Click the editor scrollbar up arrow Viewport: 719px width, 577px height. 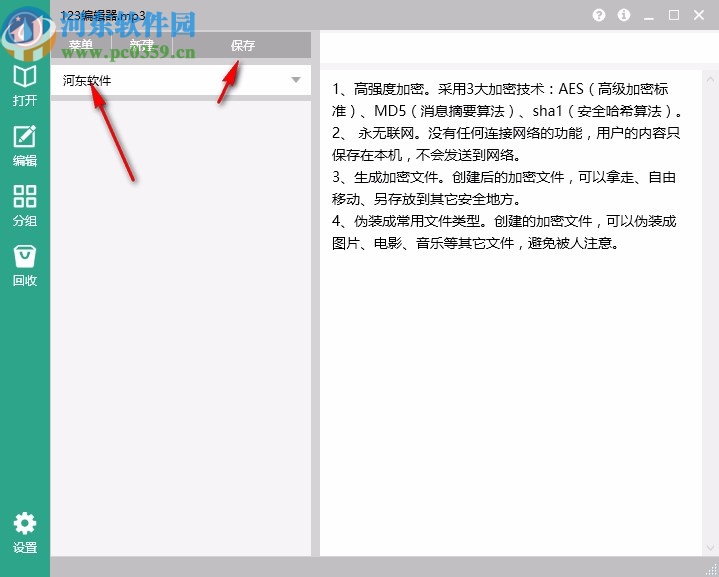tap(710, 79)
